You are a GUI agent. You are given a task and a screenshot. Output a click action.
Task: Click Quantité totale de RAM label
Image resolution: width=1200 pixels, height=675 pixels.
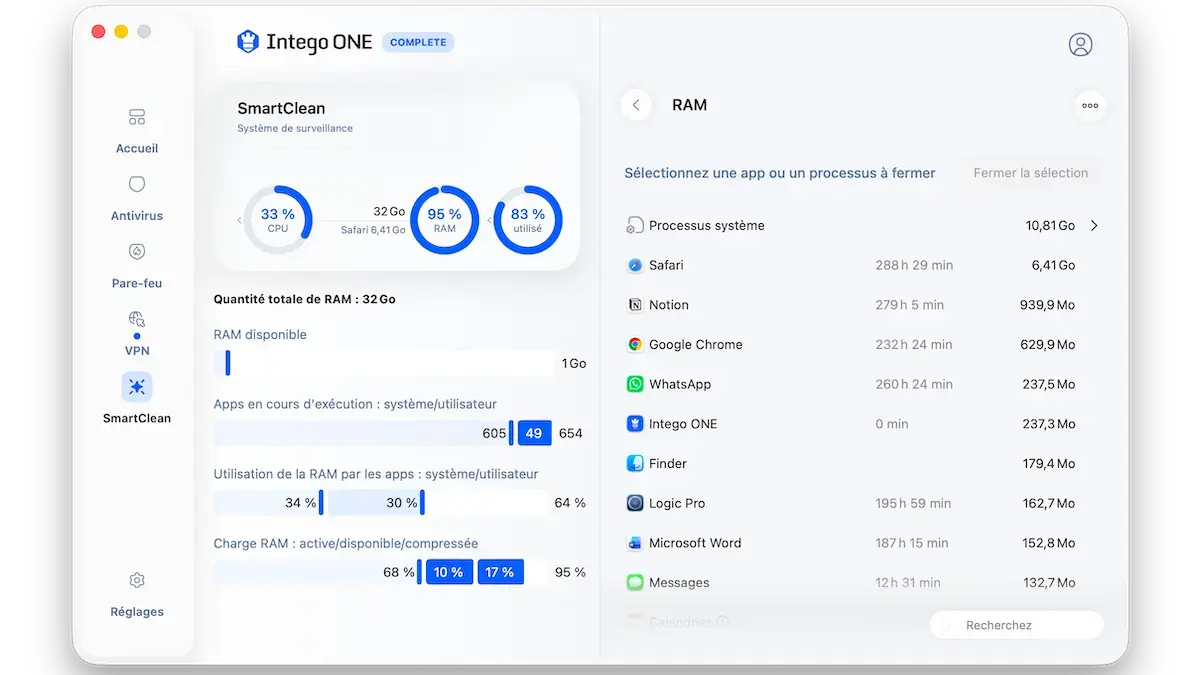tap(305, 299)
